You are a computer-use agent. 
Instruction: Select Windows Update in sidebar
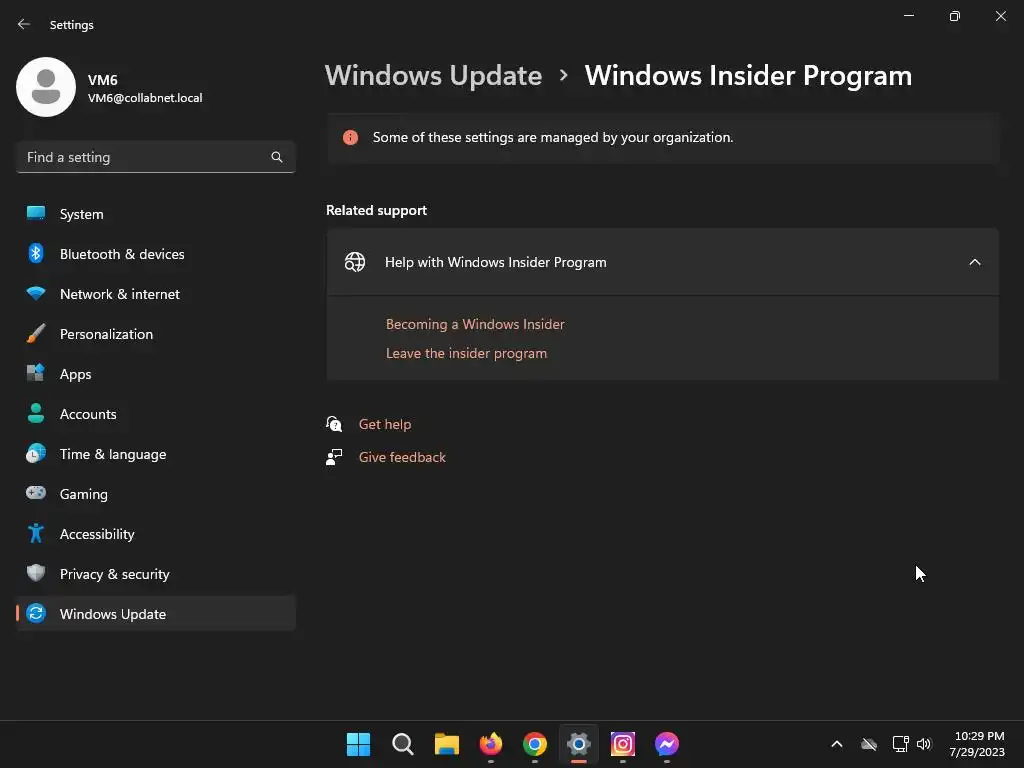coord(155,614)
